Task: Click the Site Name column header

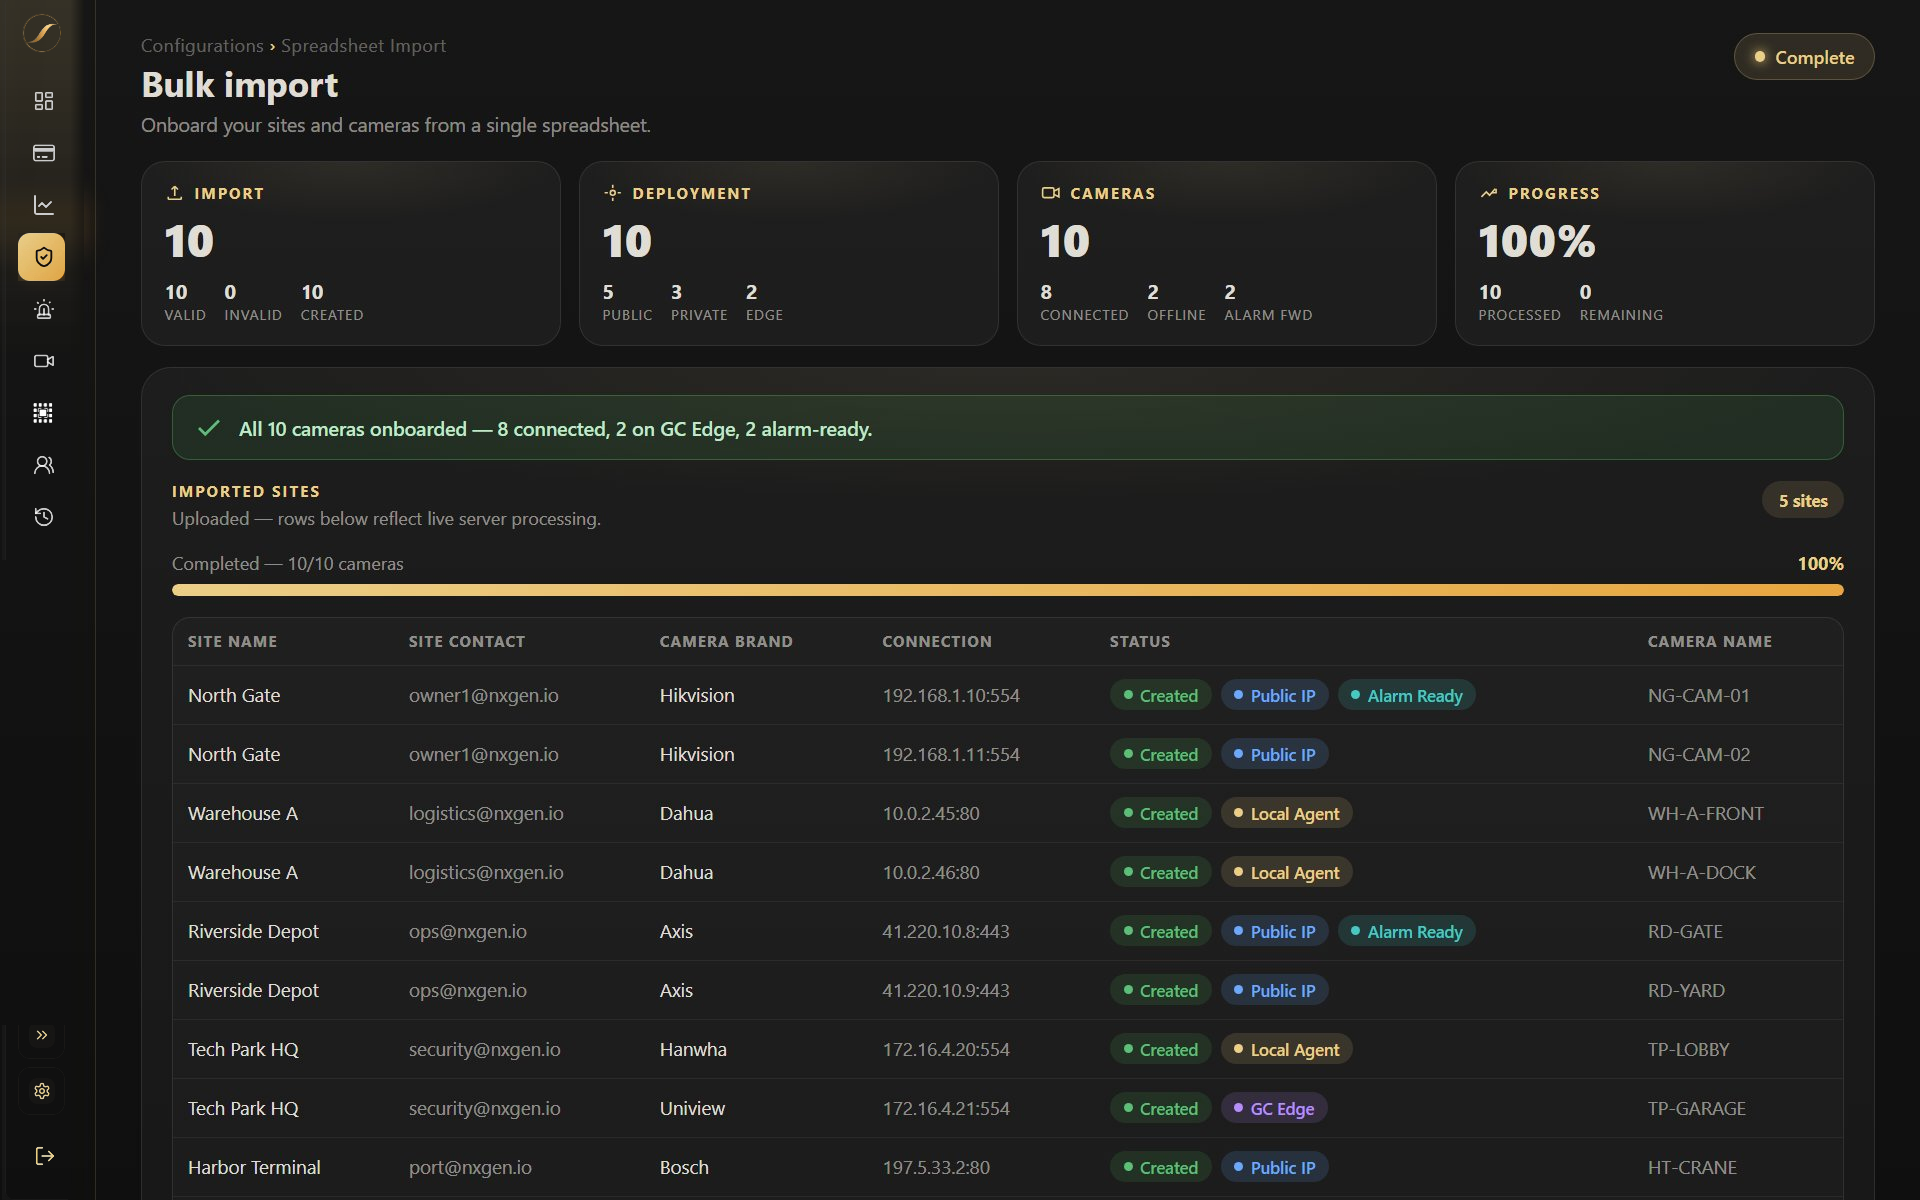Action: (x=232, y=642)
